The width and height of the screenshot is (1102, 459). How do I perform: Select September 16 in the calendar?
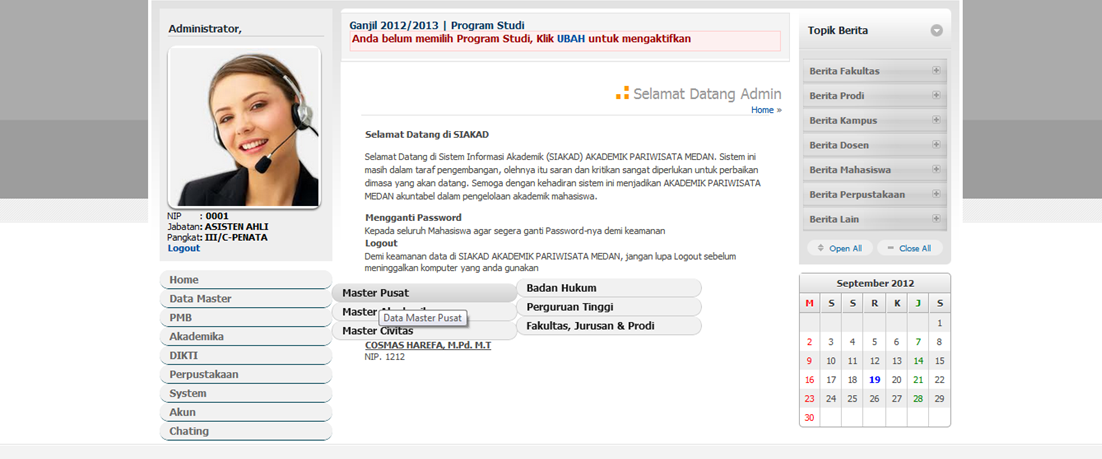809,380
